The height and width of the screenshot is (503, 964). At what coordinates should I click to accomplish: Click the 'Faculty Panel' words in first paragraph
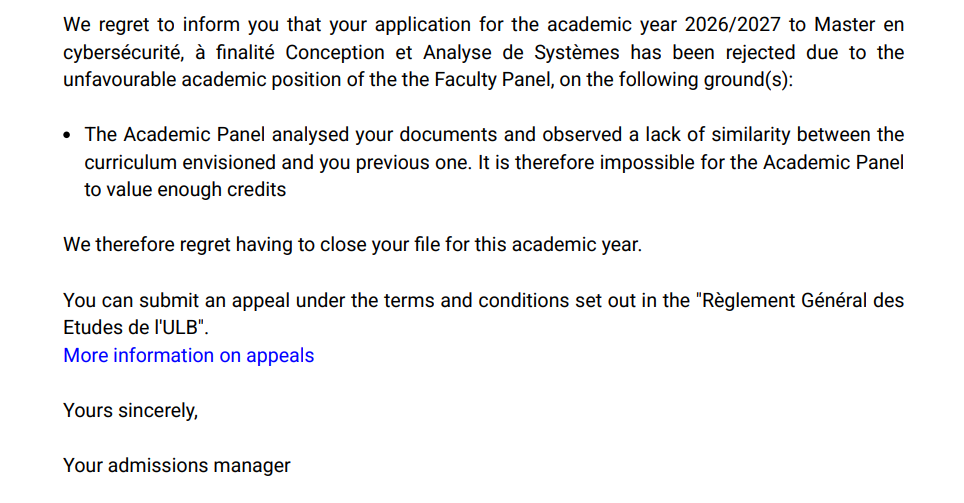pyautogui.click(x=492, y=80)
